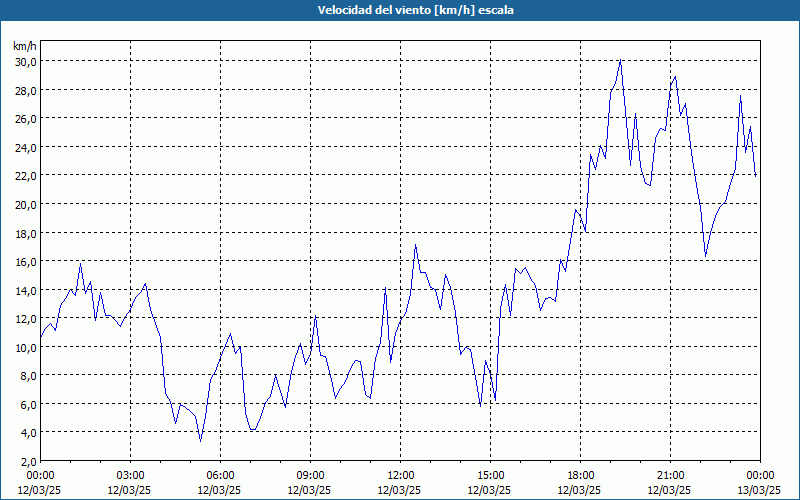Click the 16,0 y-axis value

pos(26,261)
